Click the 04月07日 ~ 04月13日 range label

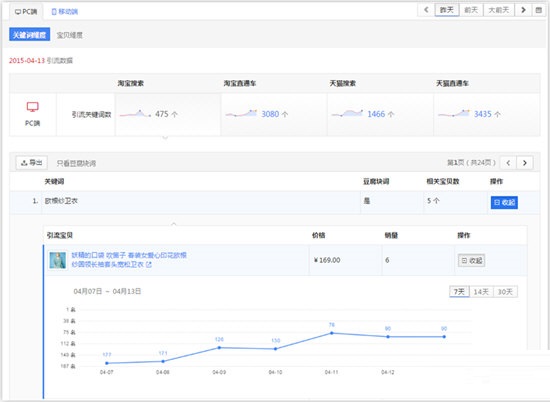(x=107, y=292)
